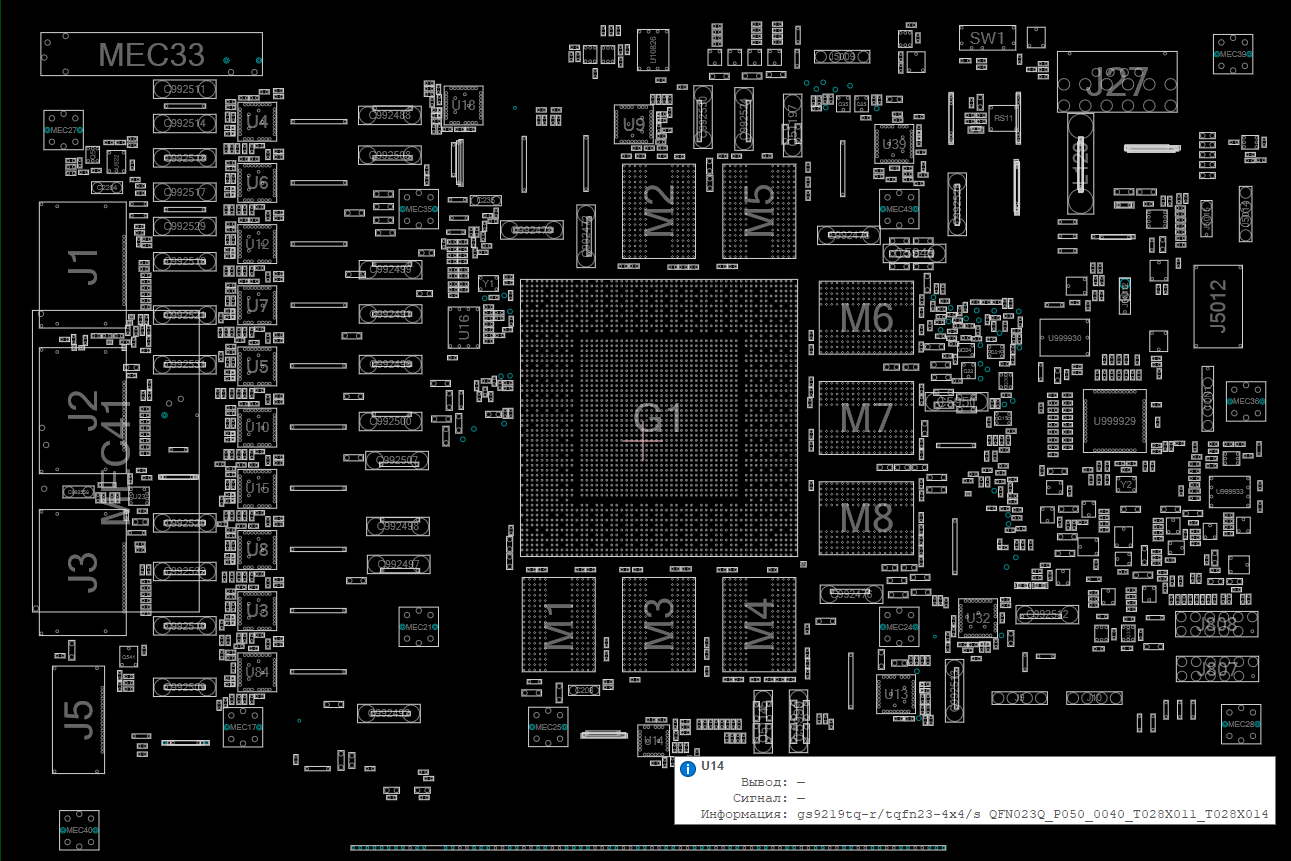Select capacitor C992511
Screen dimensions: 1291x861
click(185, 90)
